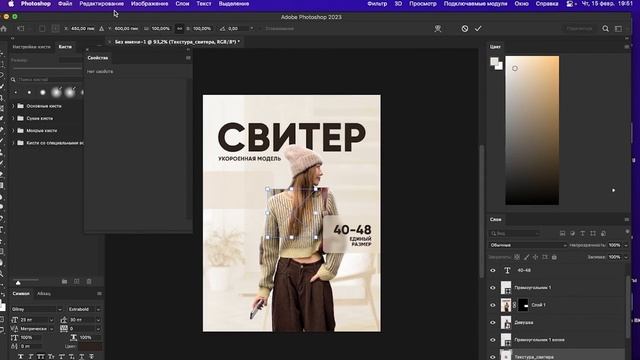The image size is (640, 360).
Task: Hide the Девушка layer
Action: point(493,322)
